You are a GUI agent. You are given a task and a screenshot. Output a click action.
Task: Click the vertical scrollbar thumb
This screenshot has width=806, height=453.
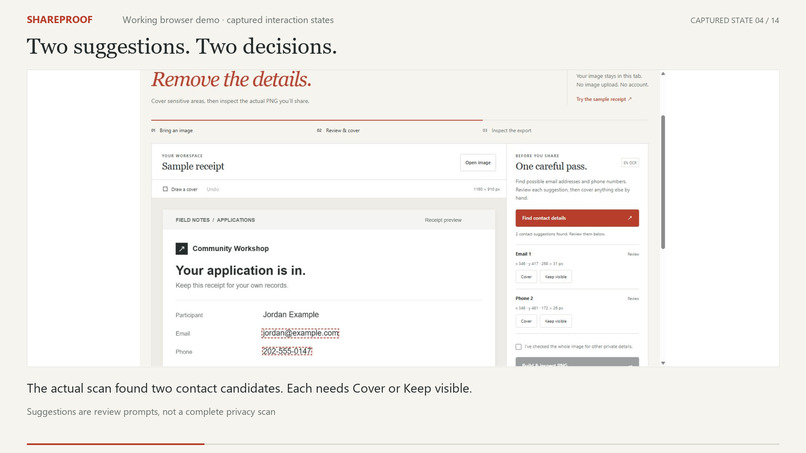tap(663, 182)
